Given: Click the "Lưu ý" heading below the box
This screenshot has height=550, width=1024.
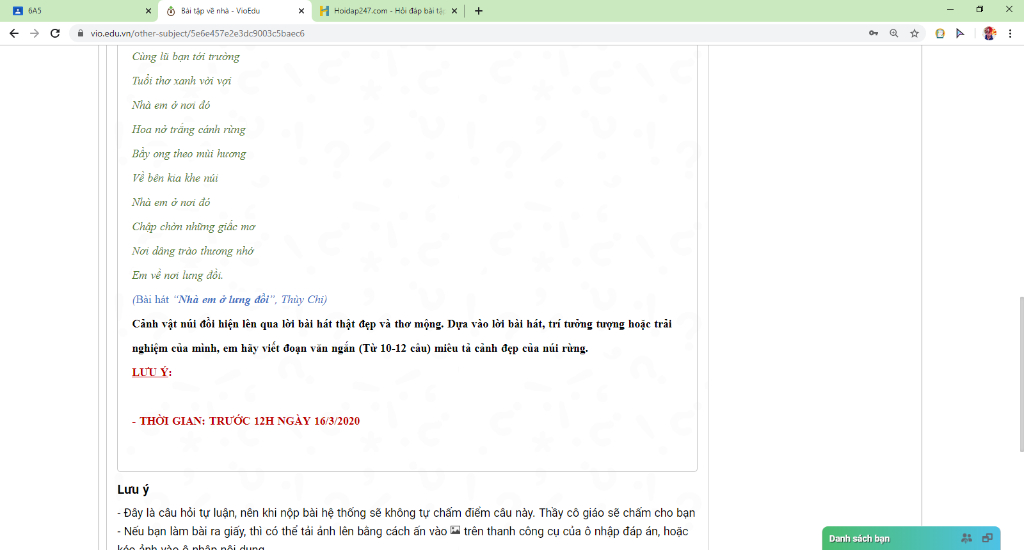Looking at the screenshot, I should [133, 489].
